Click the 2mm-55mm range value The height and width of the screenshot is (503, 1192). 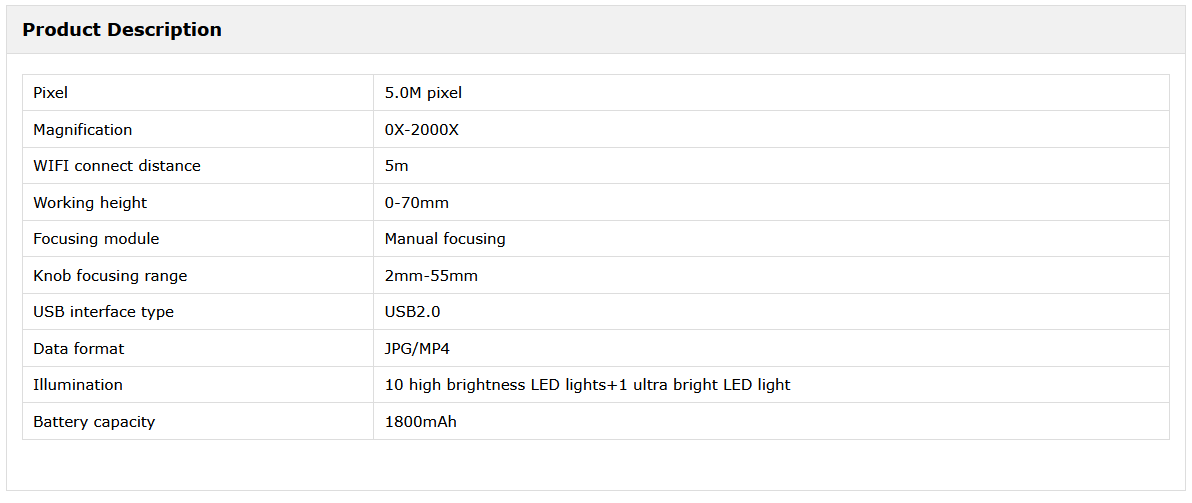(x=431, y=276)
